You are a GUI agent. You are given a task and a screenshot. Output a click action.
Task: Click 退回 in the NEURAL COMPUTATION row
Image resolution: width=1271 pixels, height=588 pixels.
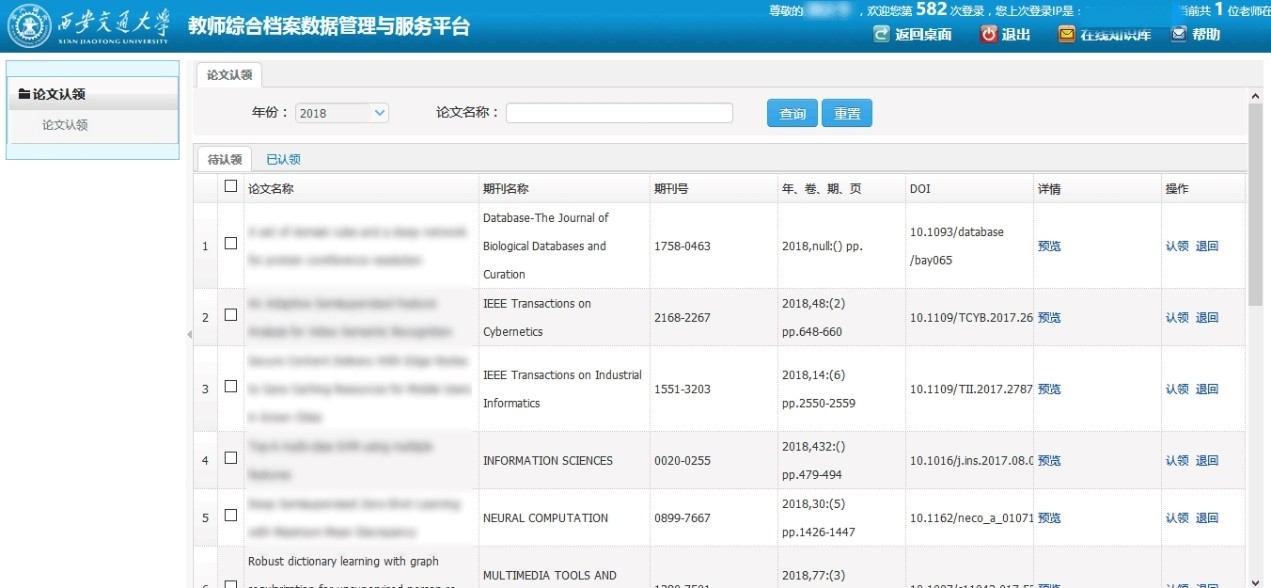click(x=1207, y=518)
